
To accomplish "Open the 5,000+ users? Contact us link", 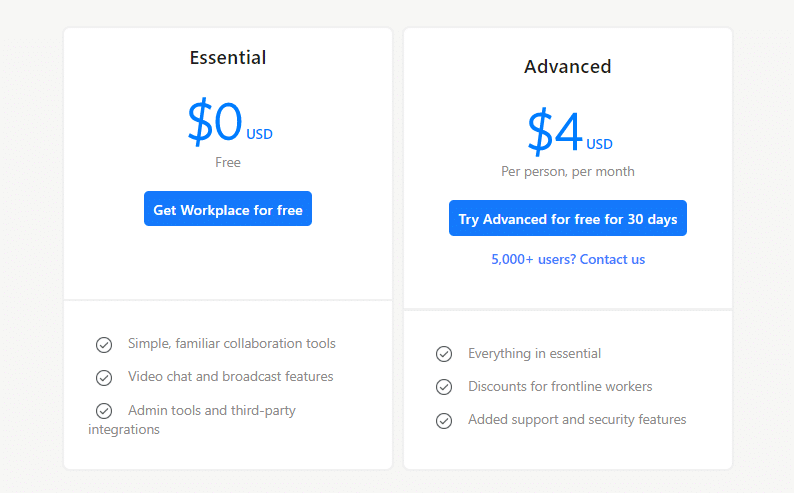I will (568, 260).
